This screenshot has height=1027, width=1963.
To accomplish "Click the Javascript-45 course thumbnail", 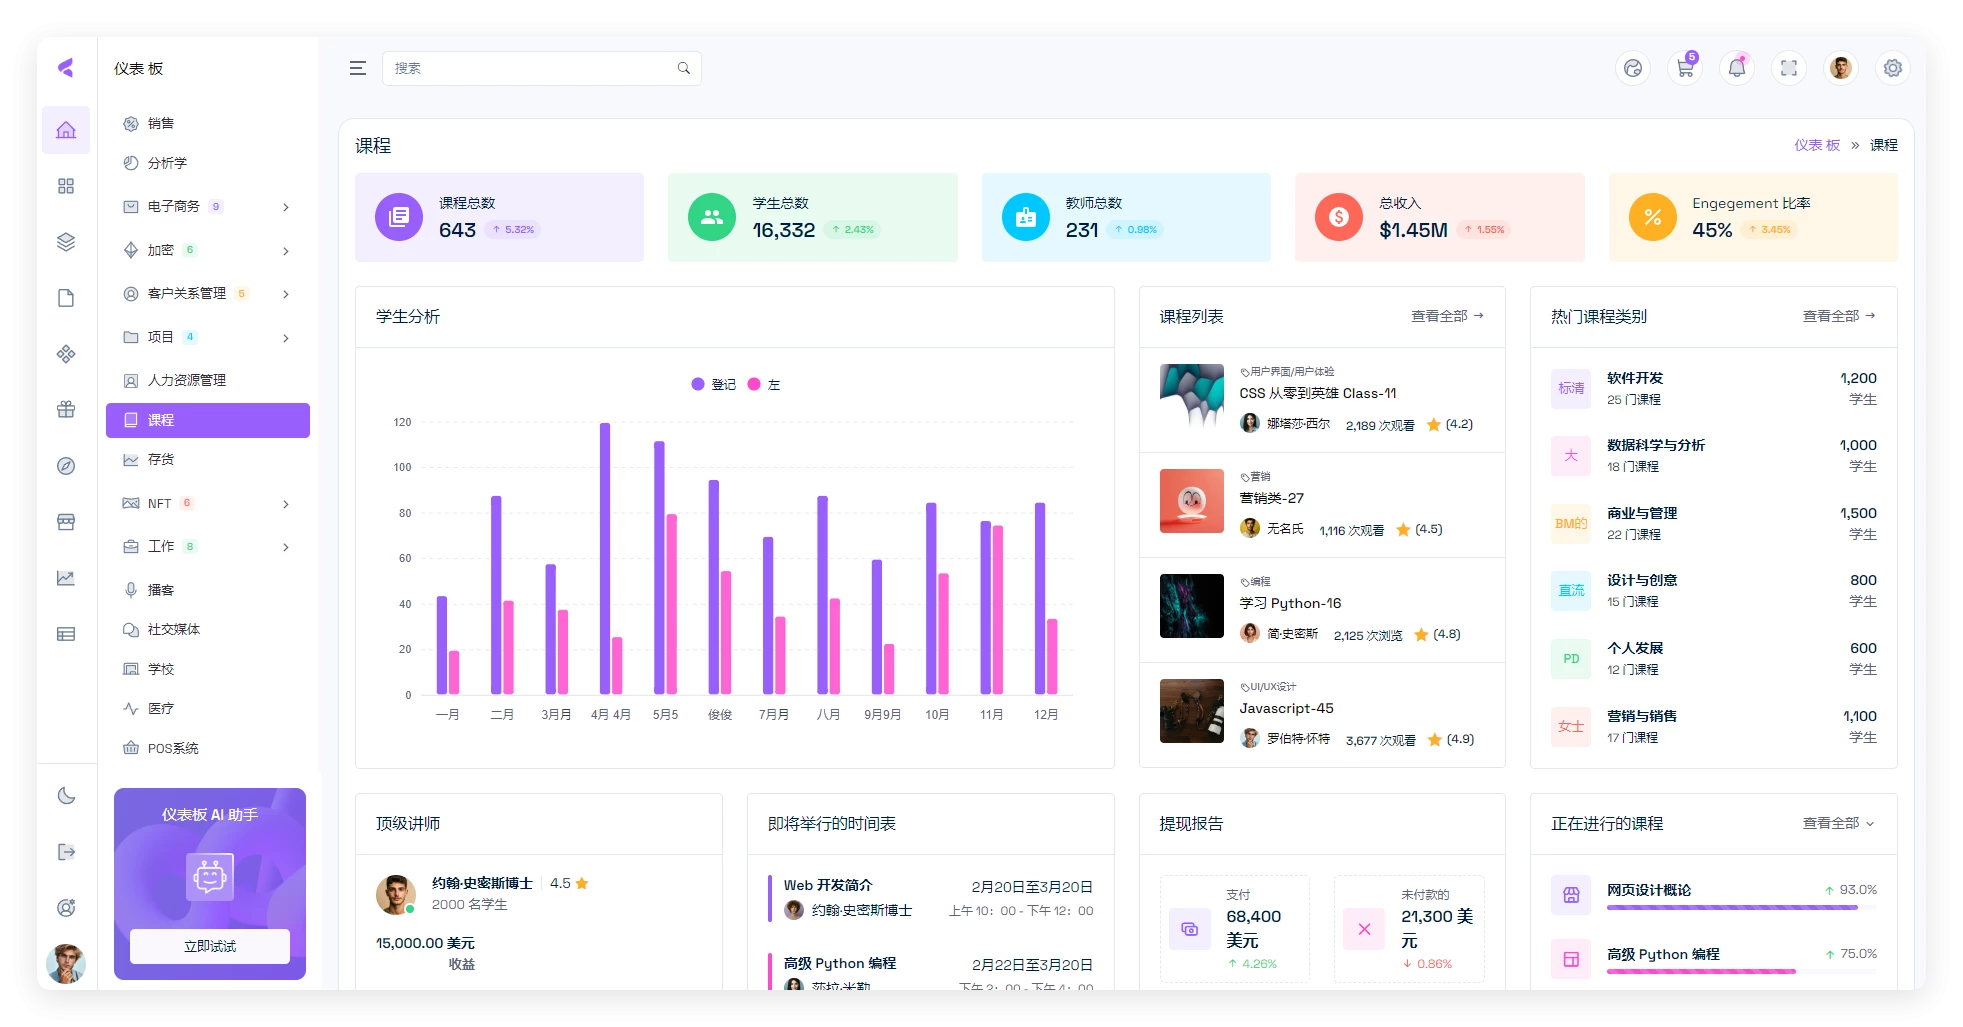I will pos(1191,711).
